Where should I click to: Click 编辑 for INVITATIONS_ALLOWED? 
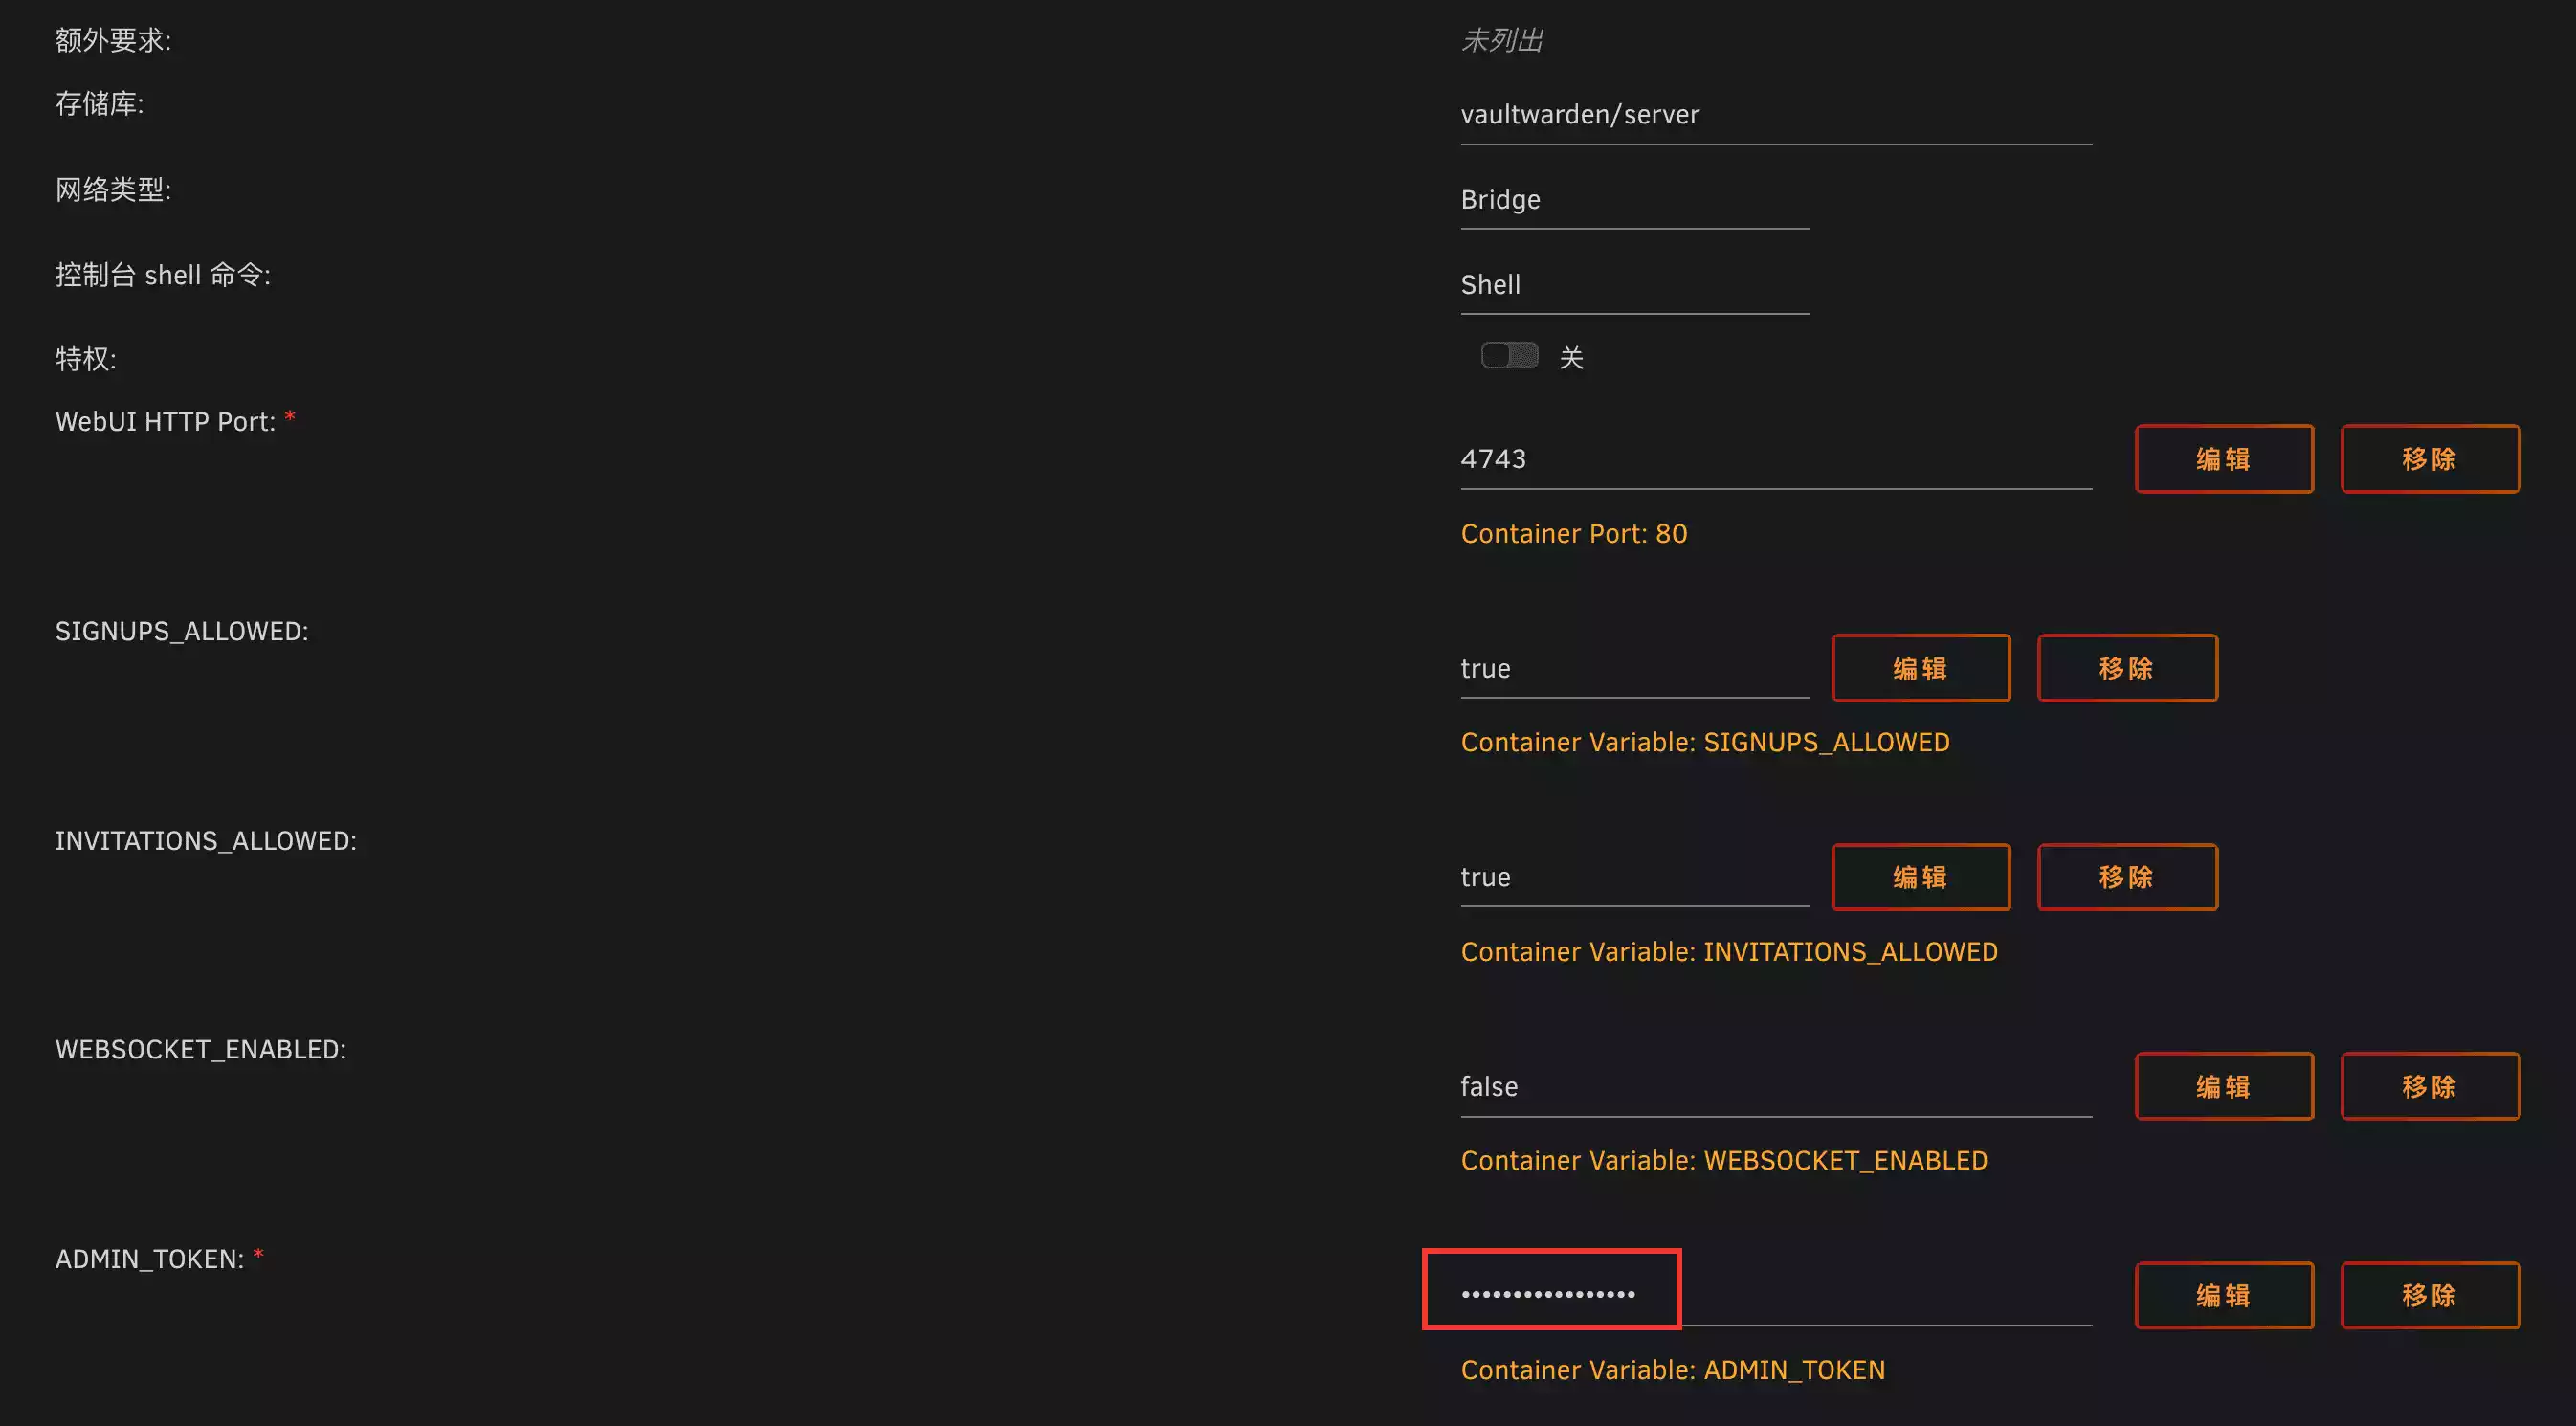(1920, 877)
